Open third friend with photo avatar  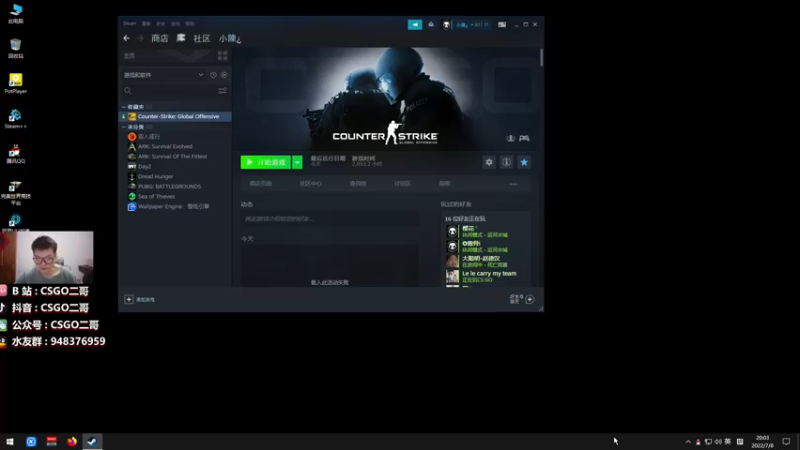click(x=485, y=261)
